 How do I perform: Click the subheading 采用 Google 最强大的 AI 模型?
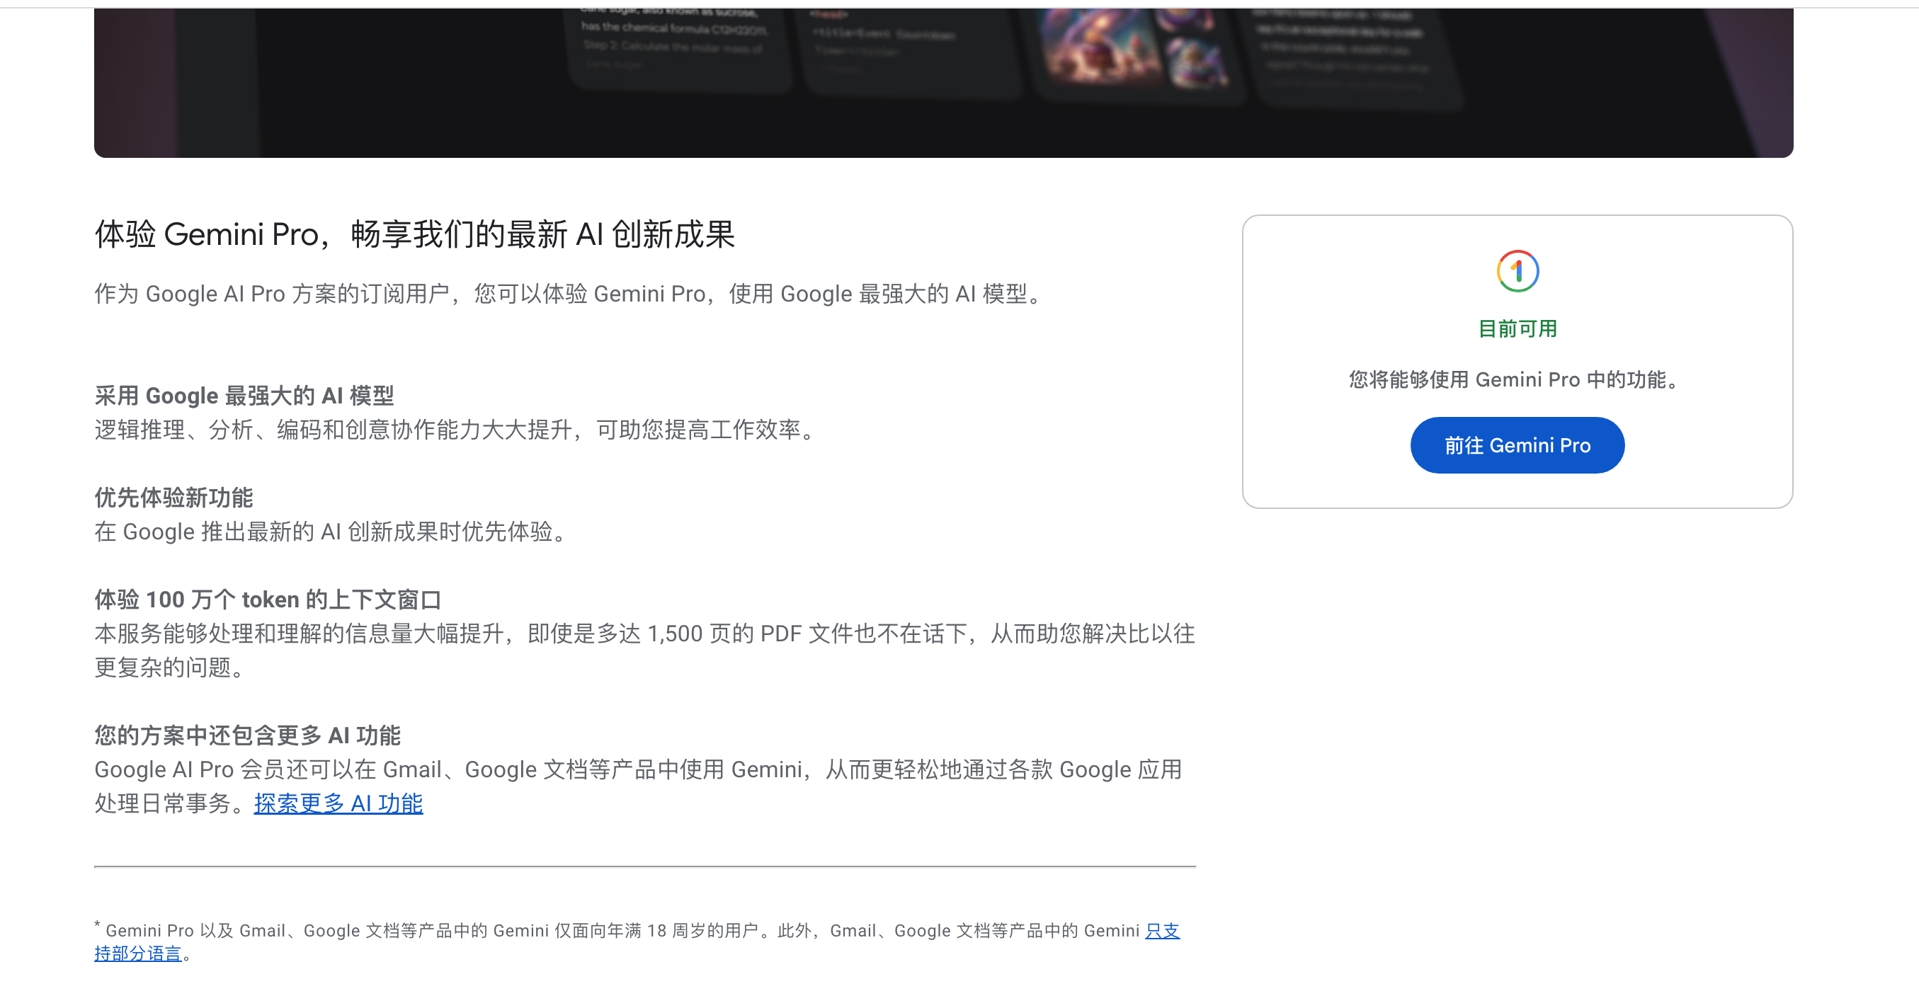click(x=244, y=396)
